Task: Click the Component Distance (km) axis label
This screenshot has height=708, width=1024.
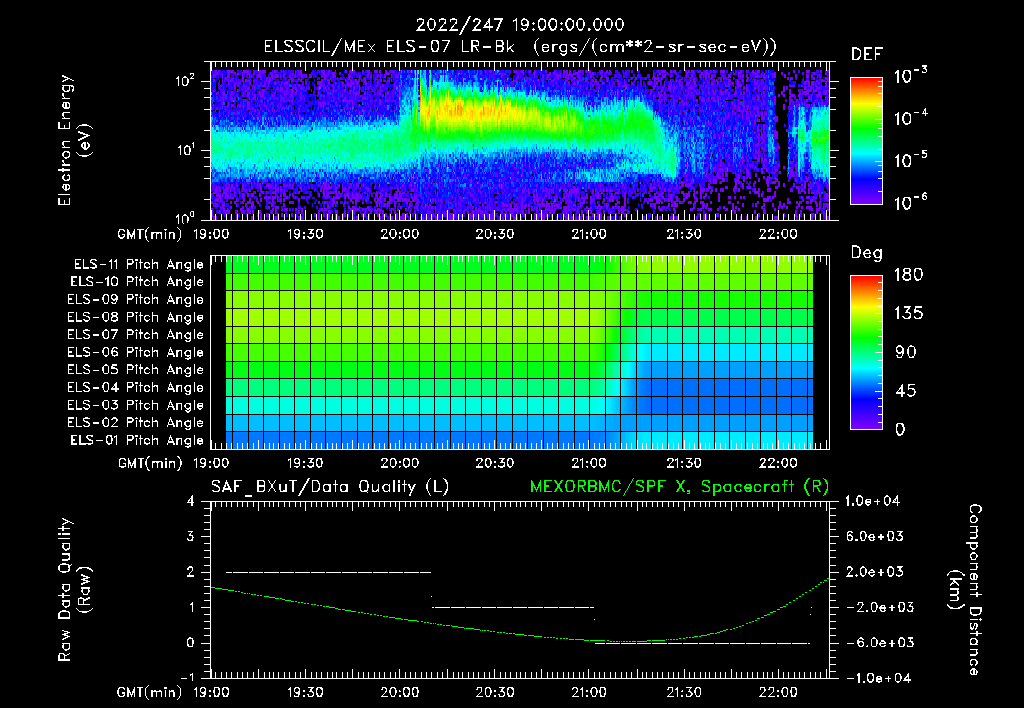Action: [964, 590]
